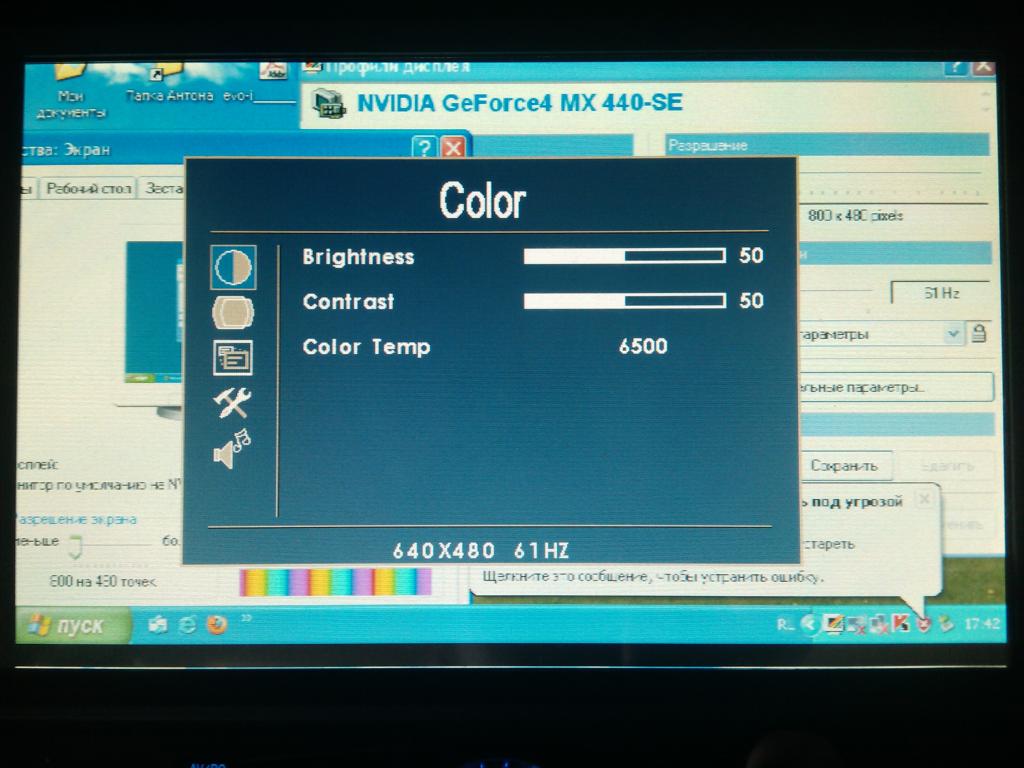1024x768 pixels.
Task: Select the OSD menu settings icon
Action: point(233,358)
